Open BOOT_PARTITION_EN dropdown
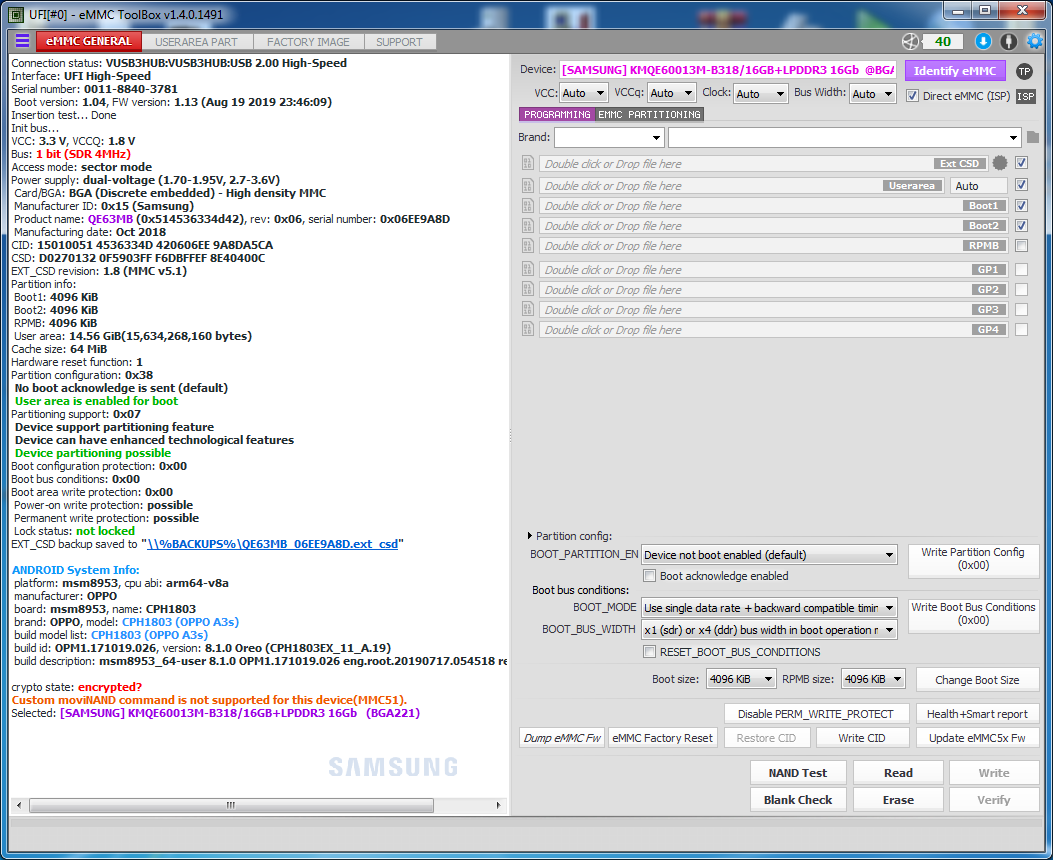 [769, 555]
